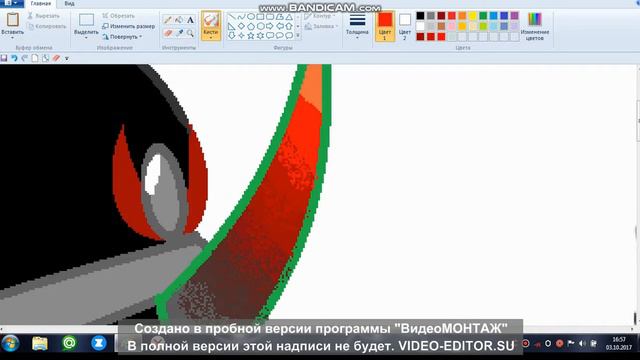Select the Fill with color bucket tool
Image resolution: width=640 pixels, height=360 pixels.
pyautogui.click(x=179, y=20)
